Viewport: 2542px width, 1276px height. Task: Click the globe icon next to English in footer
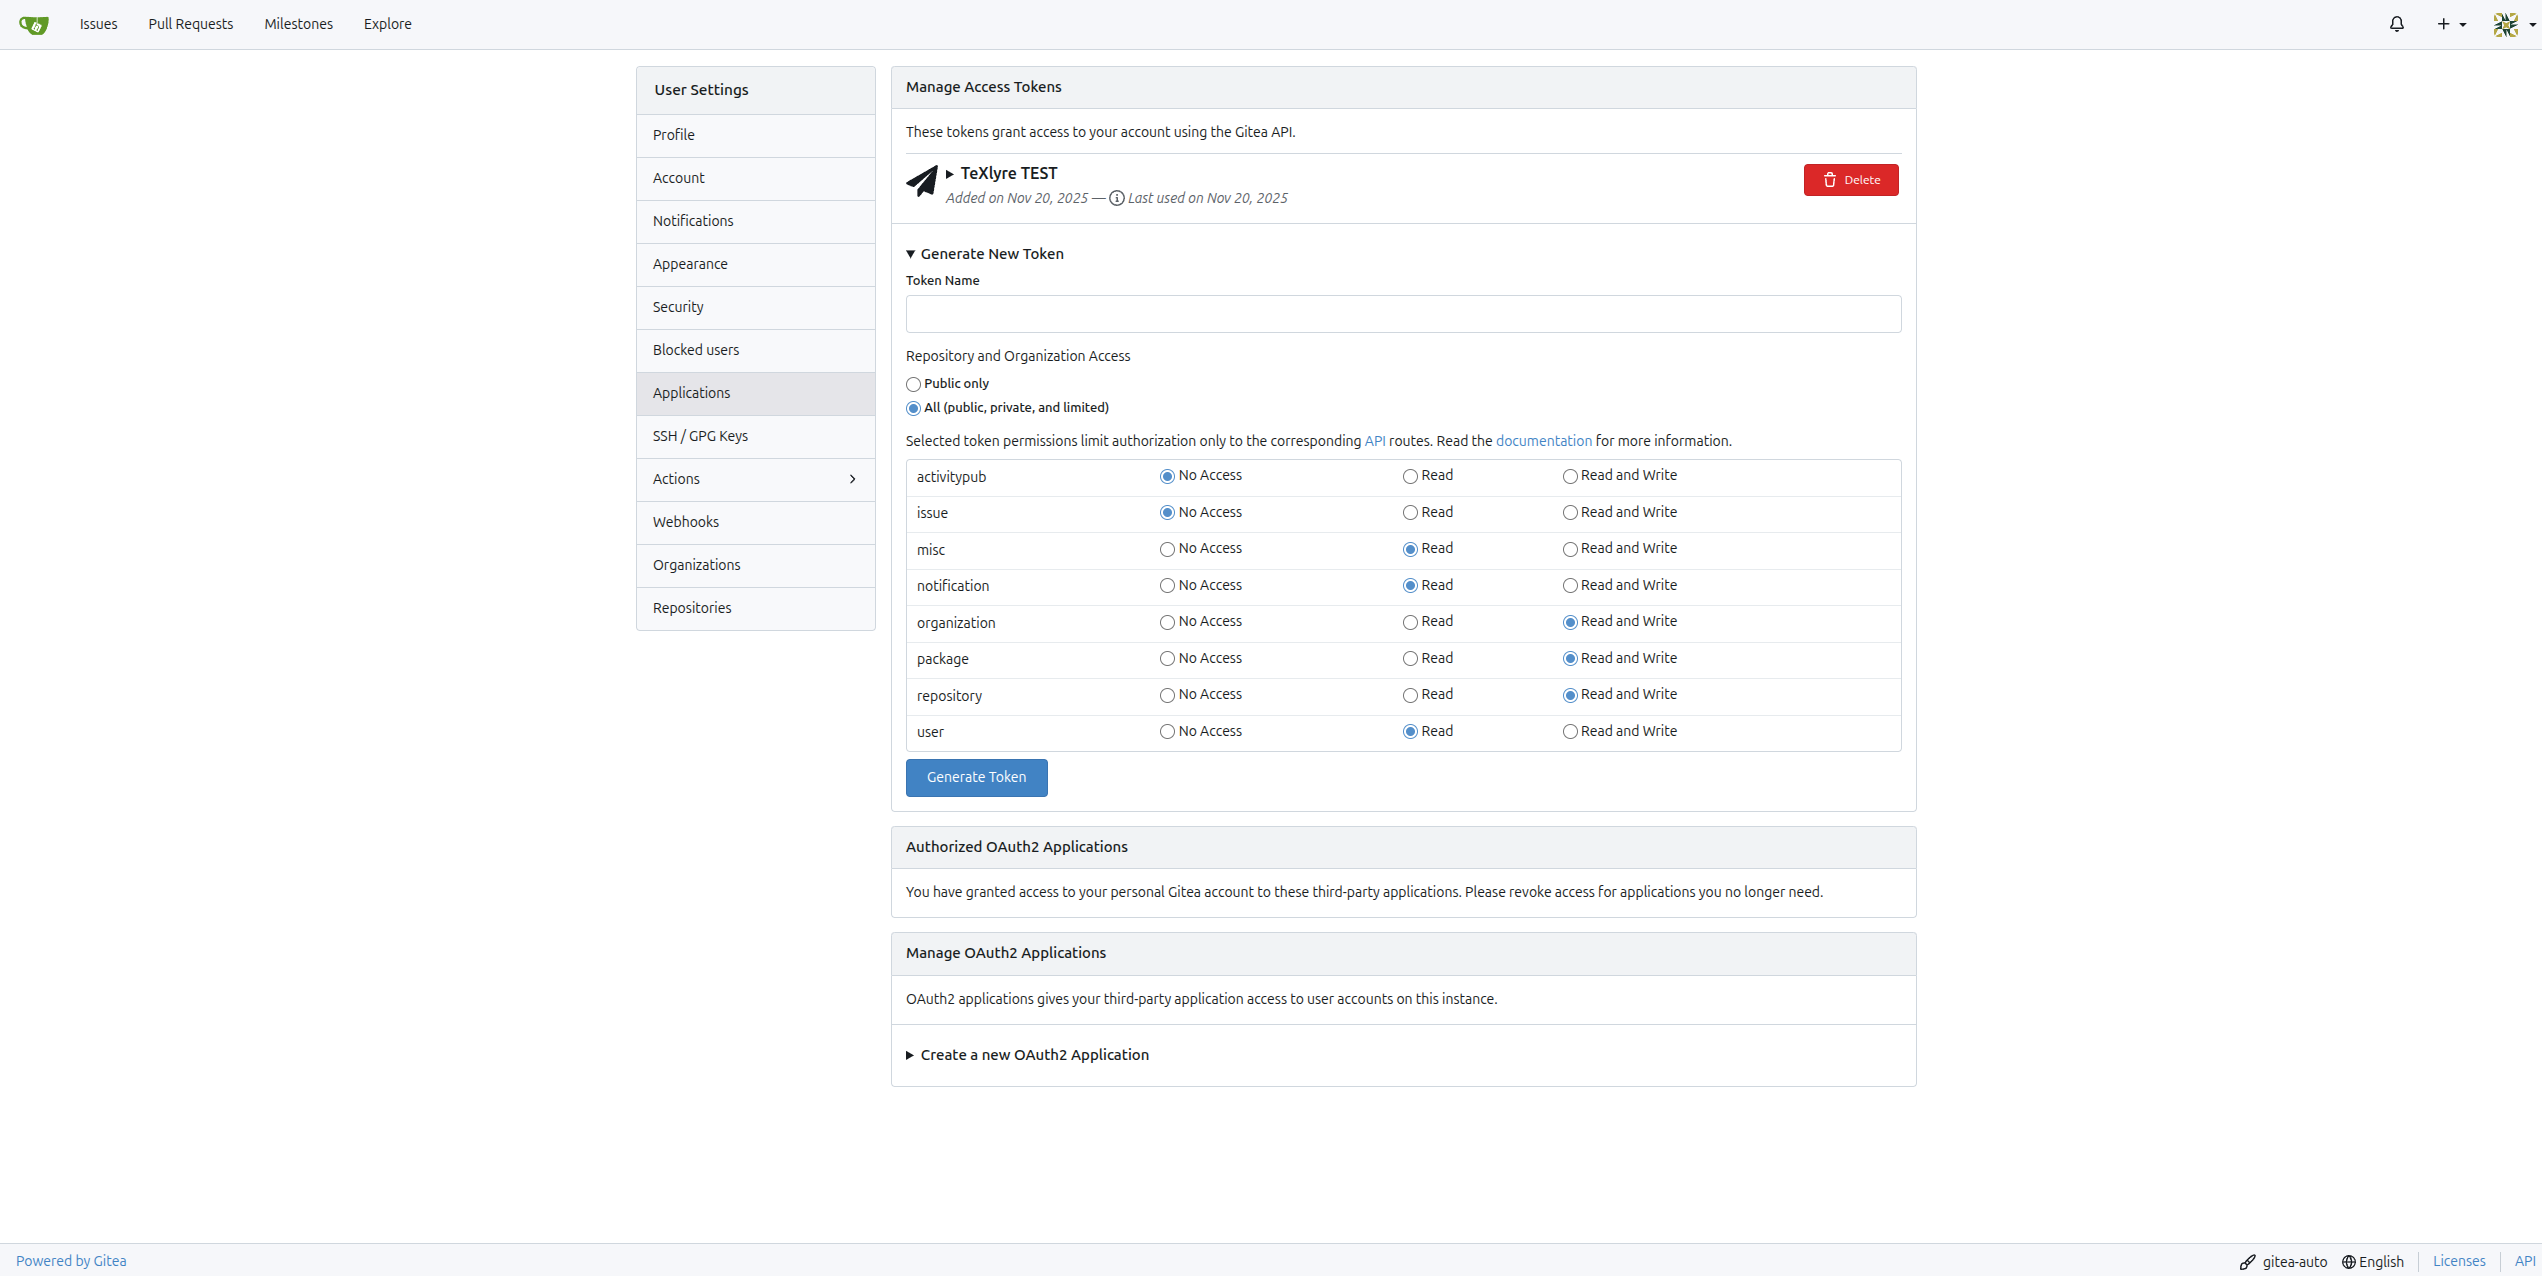tap(2351, 1261)
